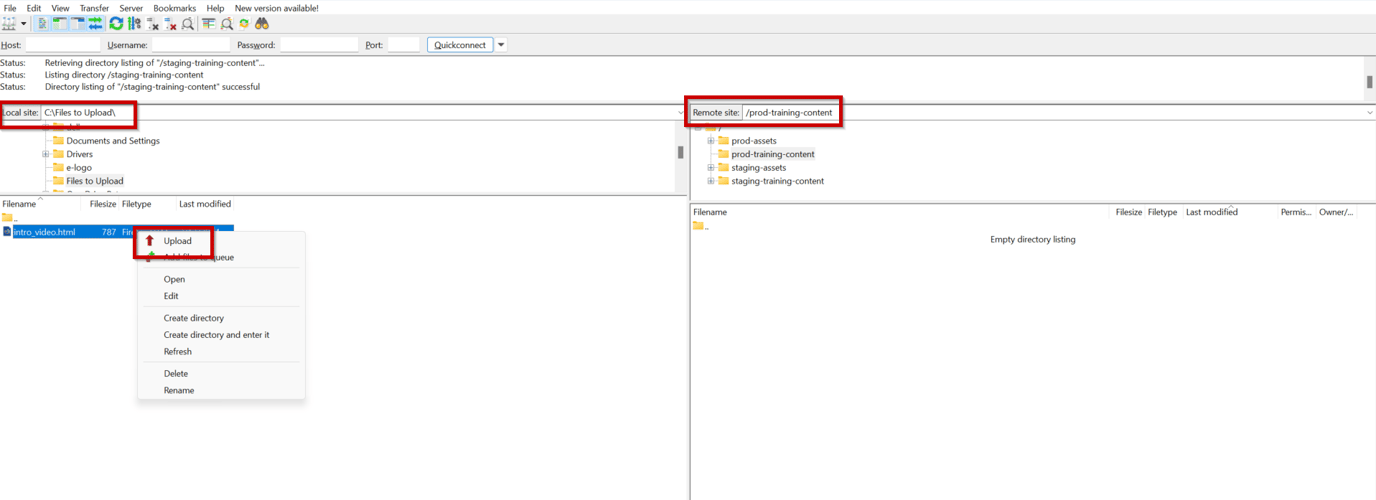Expand the staging-assets remote folder
Image resolution: width=1376 pixels, height=500 pixels.
pyautogui.click(x=711, y=168)
